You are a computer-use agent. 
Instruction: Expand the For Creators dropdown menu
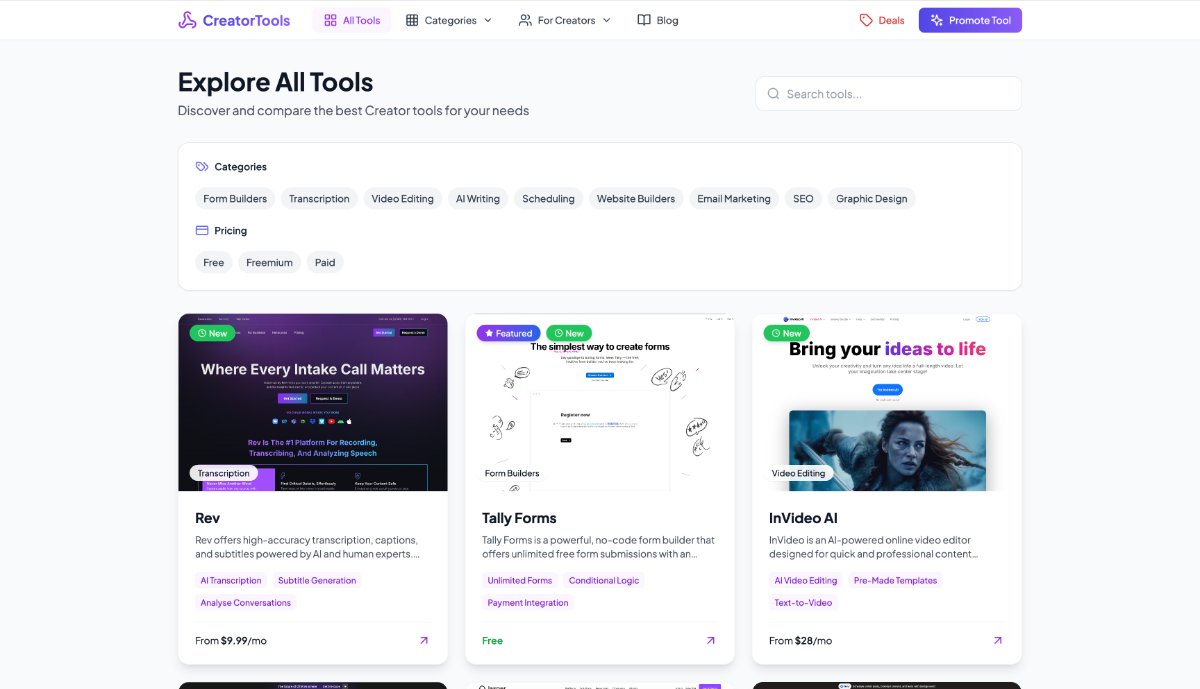pyautogui.click(x=565, y=20)
